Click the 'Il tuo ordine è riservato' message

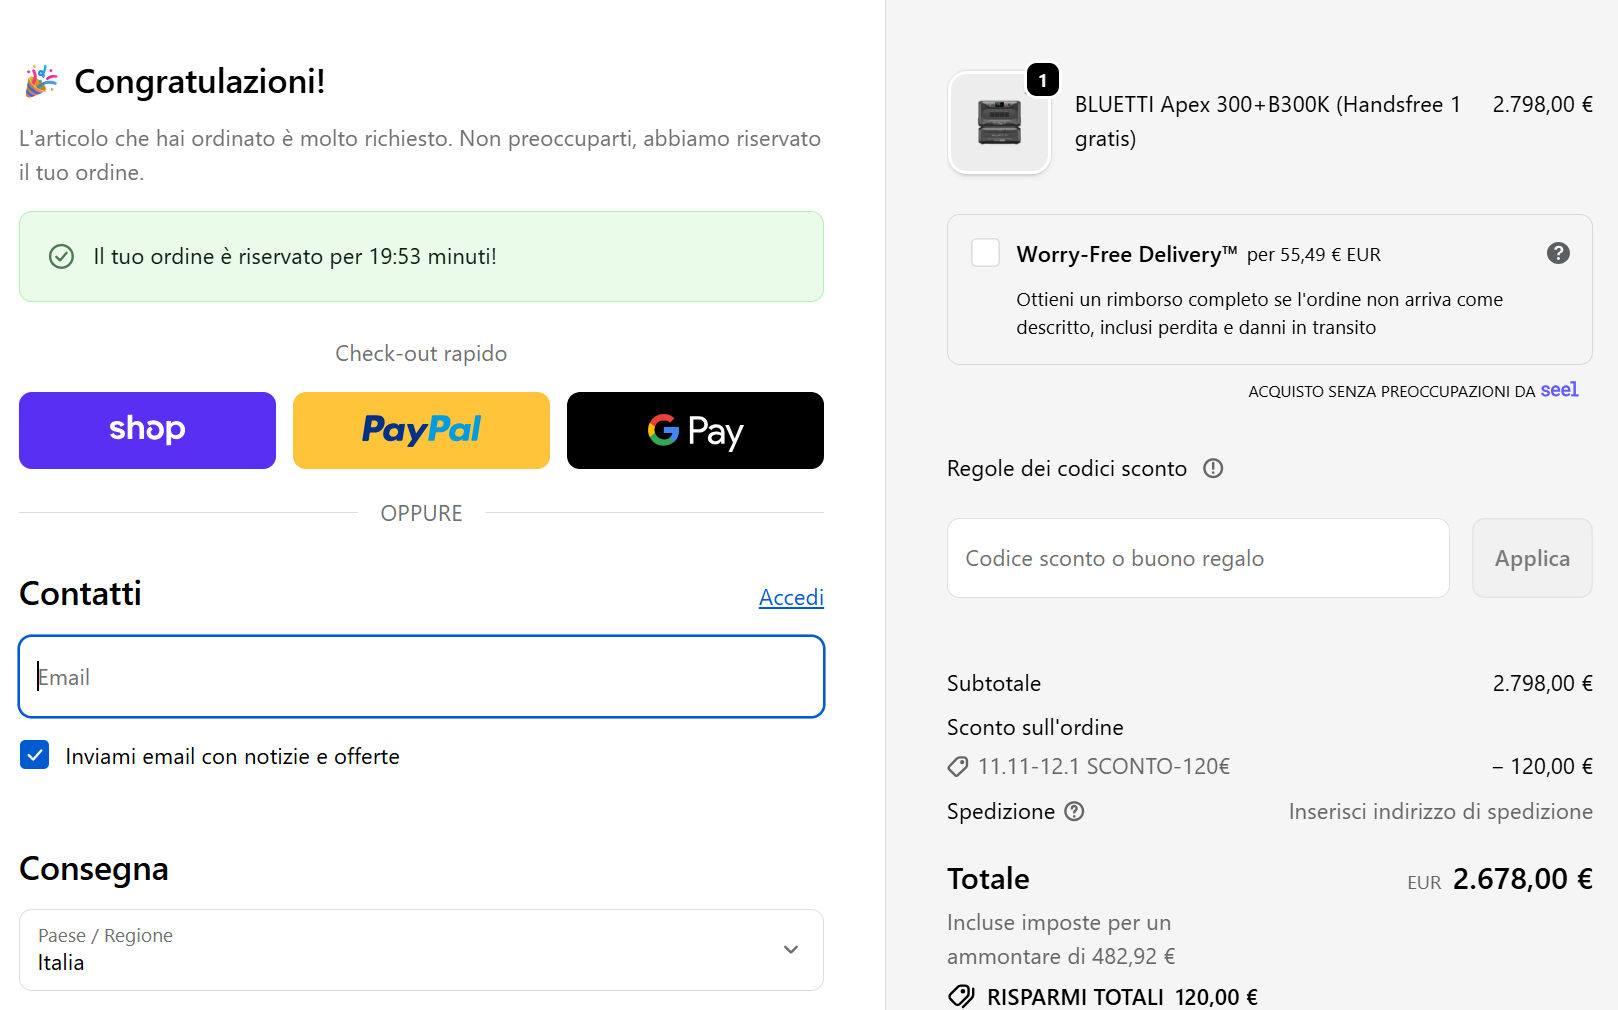point(295,257)
